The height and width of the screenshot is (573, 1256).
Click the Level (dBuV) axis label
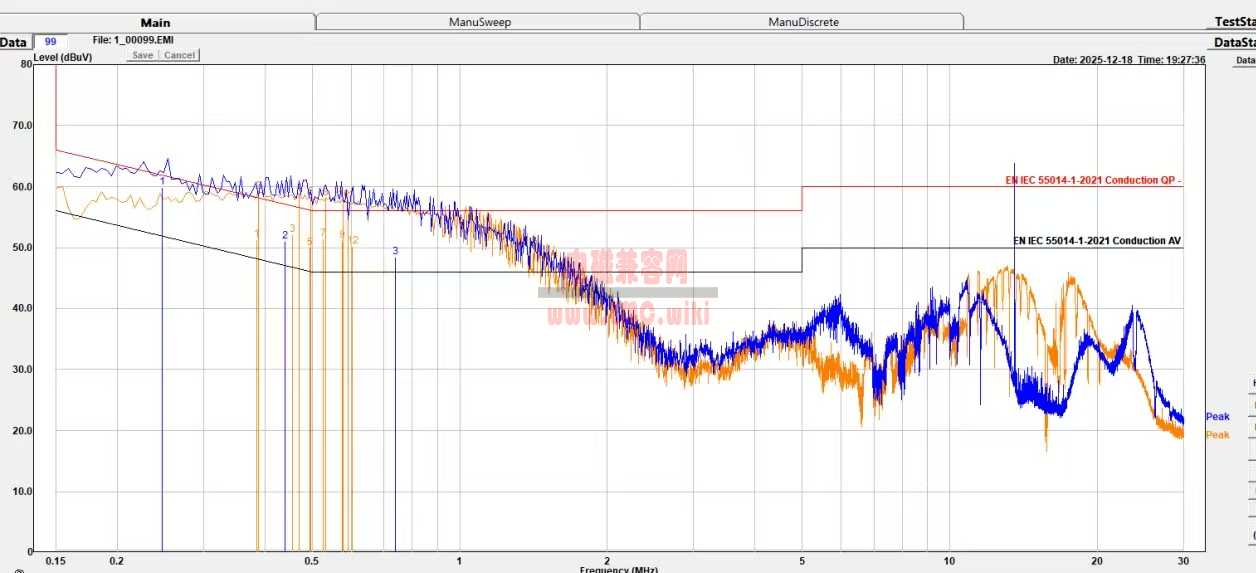(x=62, y=58)
